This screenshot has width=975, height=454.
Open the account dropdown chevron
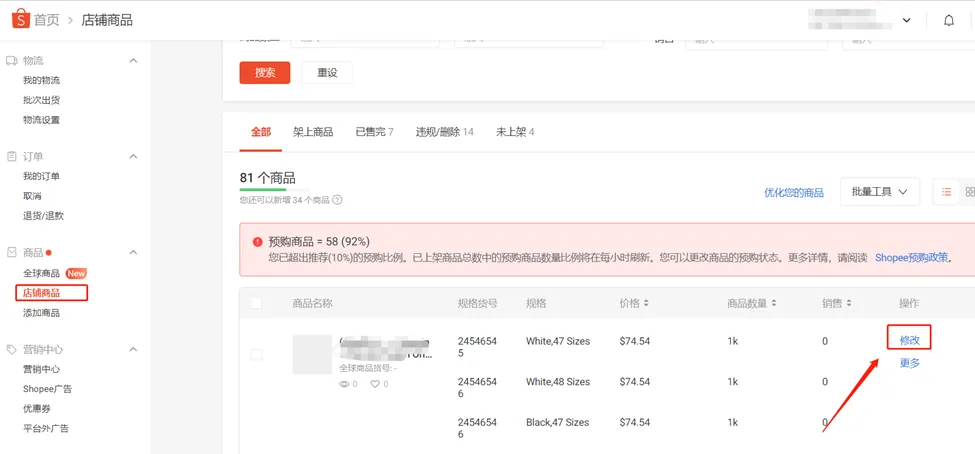[907, 21]
